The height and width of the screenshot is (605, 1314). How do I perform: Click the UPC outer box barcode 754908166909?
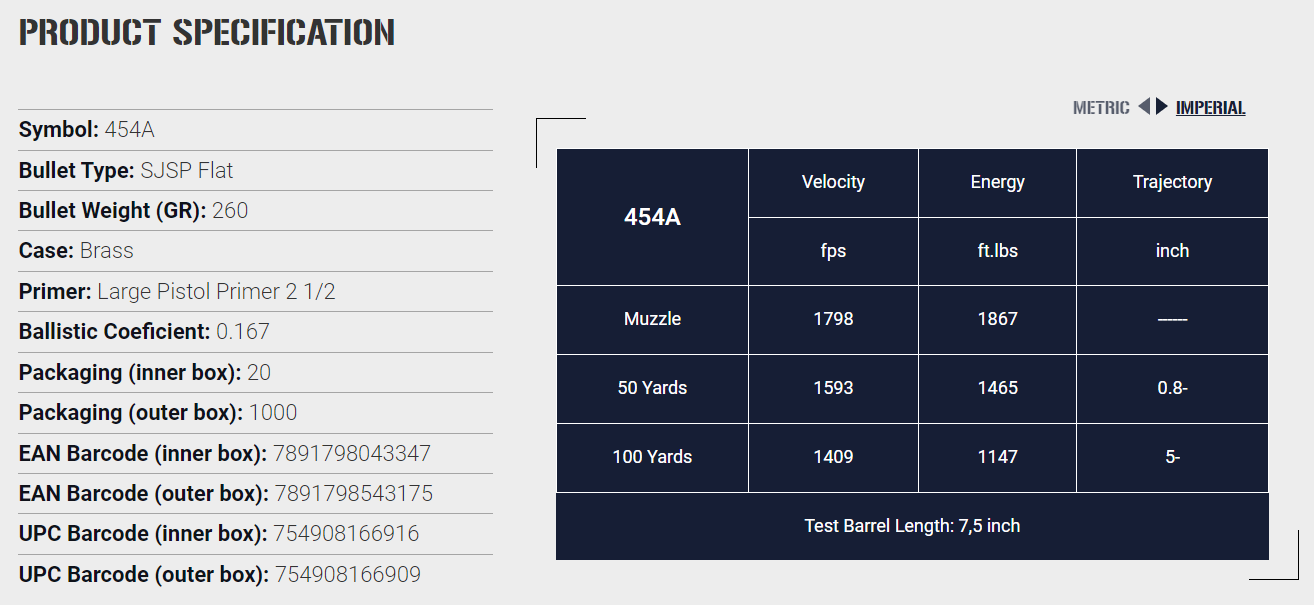tap(348, 575)
